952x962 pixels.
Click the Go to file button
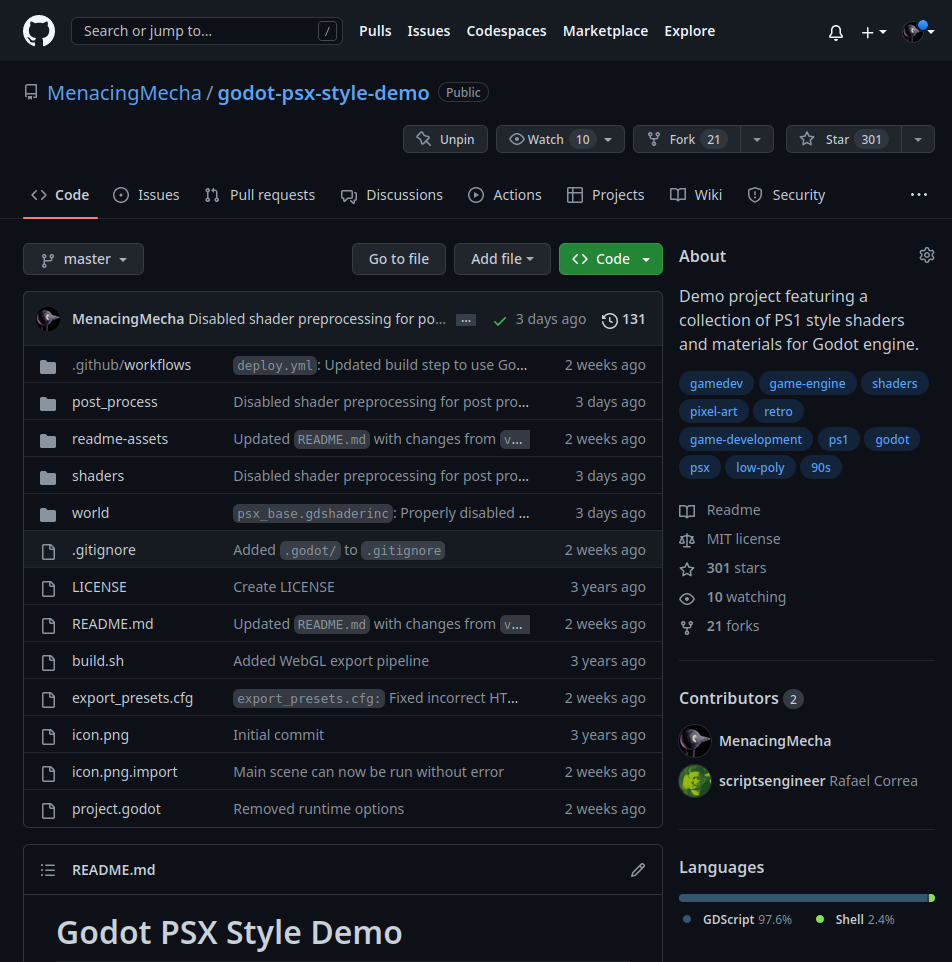pos(399,259)
